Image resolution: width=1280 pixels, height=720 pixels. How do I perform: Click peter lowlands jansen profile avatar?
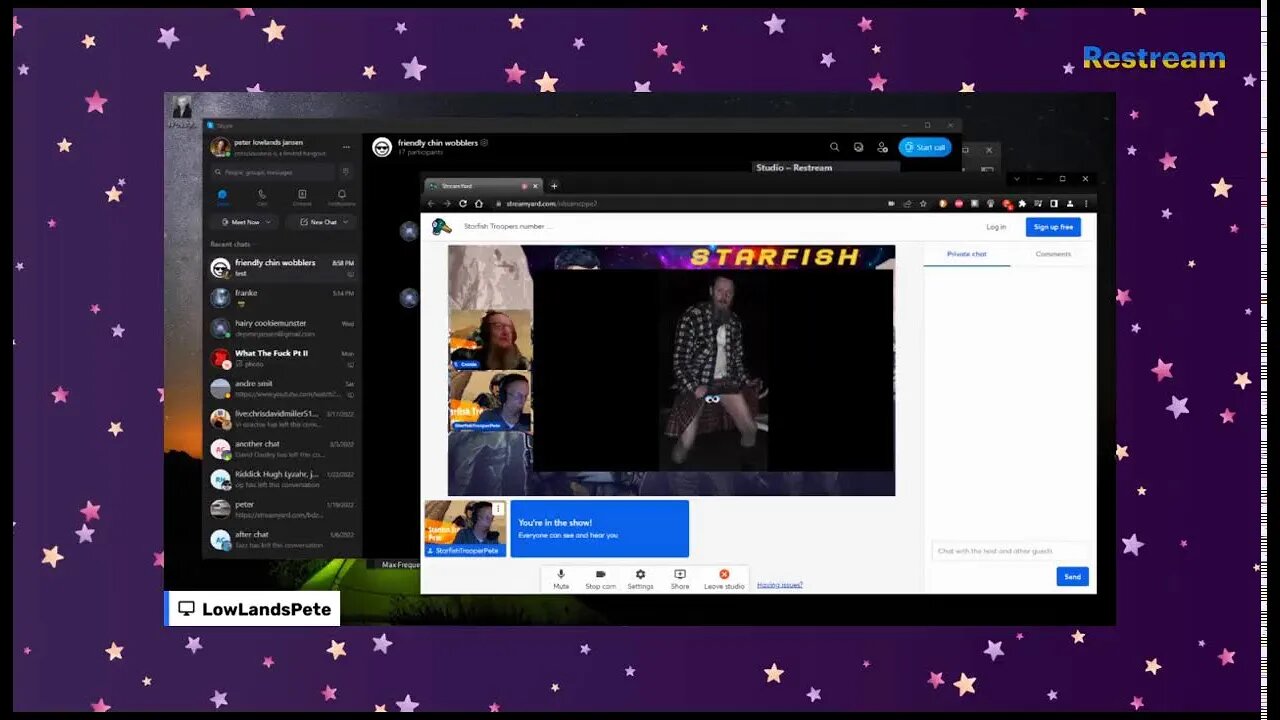pos(220,147)
